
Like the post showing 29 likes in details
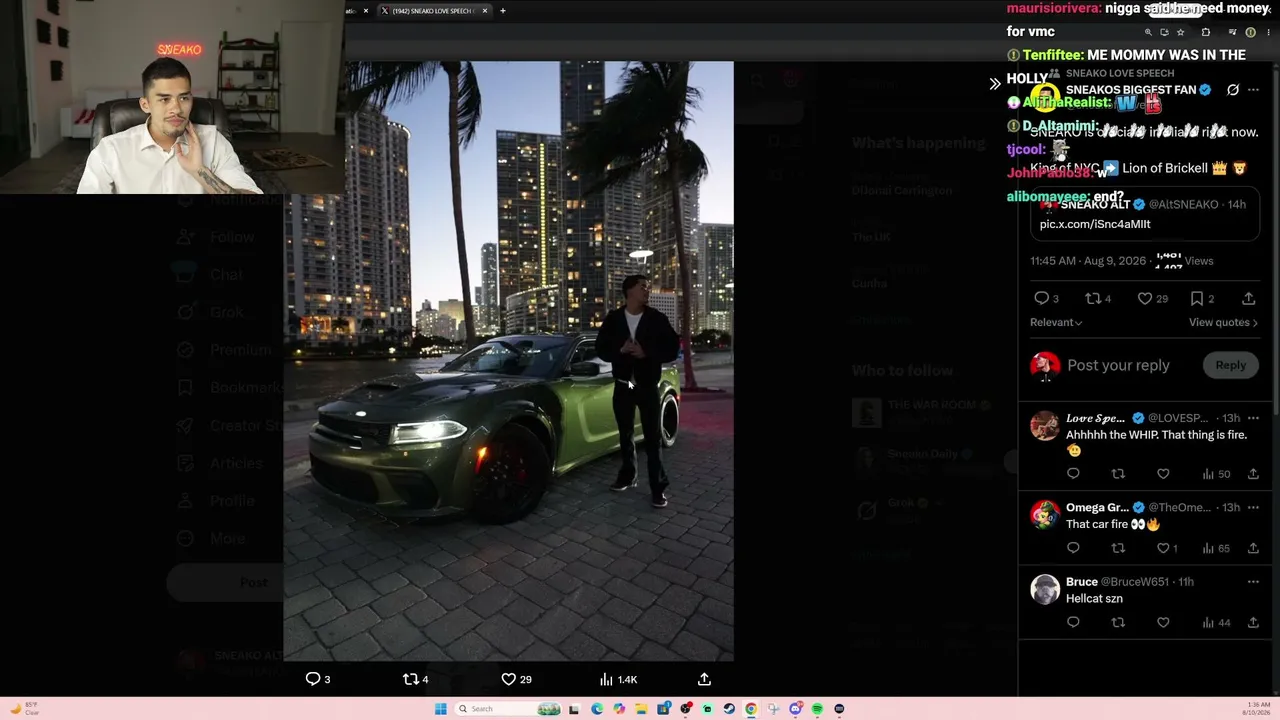1145,298
